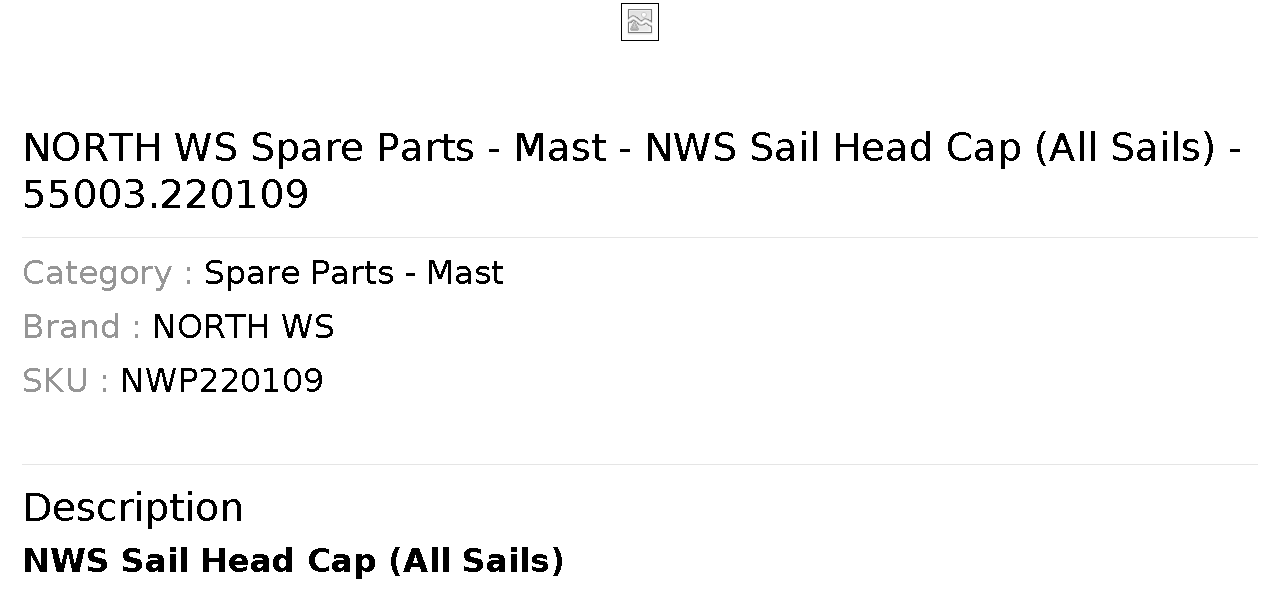The height and width of the screenshot is (608, 1280).
Task: Click 'Spare Parts' words in the title
Action: click(x=362, y=148)
